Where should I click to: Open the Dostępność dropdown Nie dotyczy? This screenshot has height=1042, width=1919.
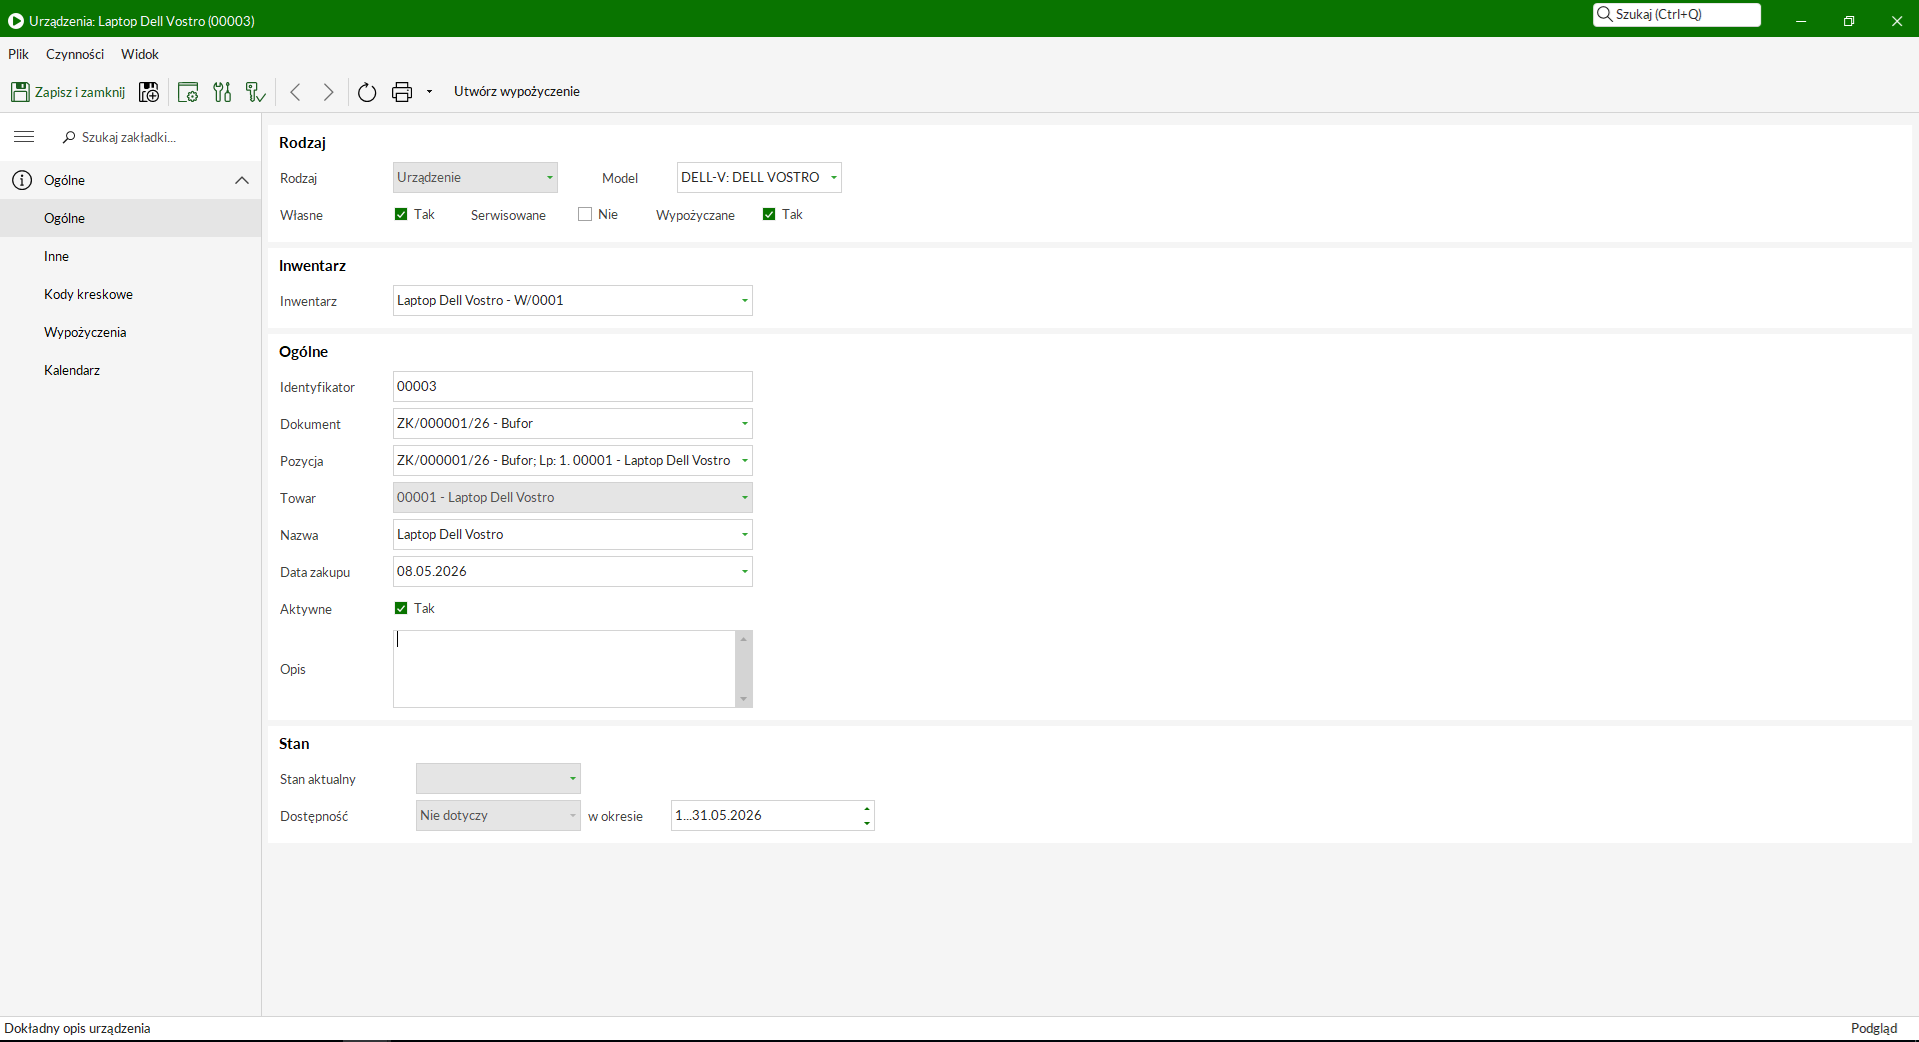[498, 816]
